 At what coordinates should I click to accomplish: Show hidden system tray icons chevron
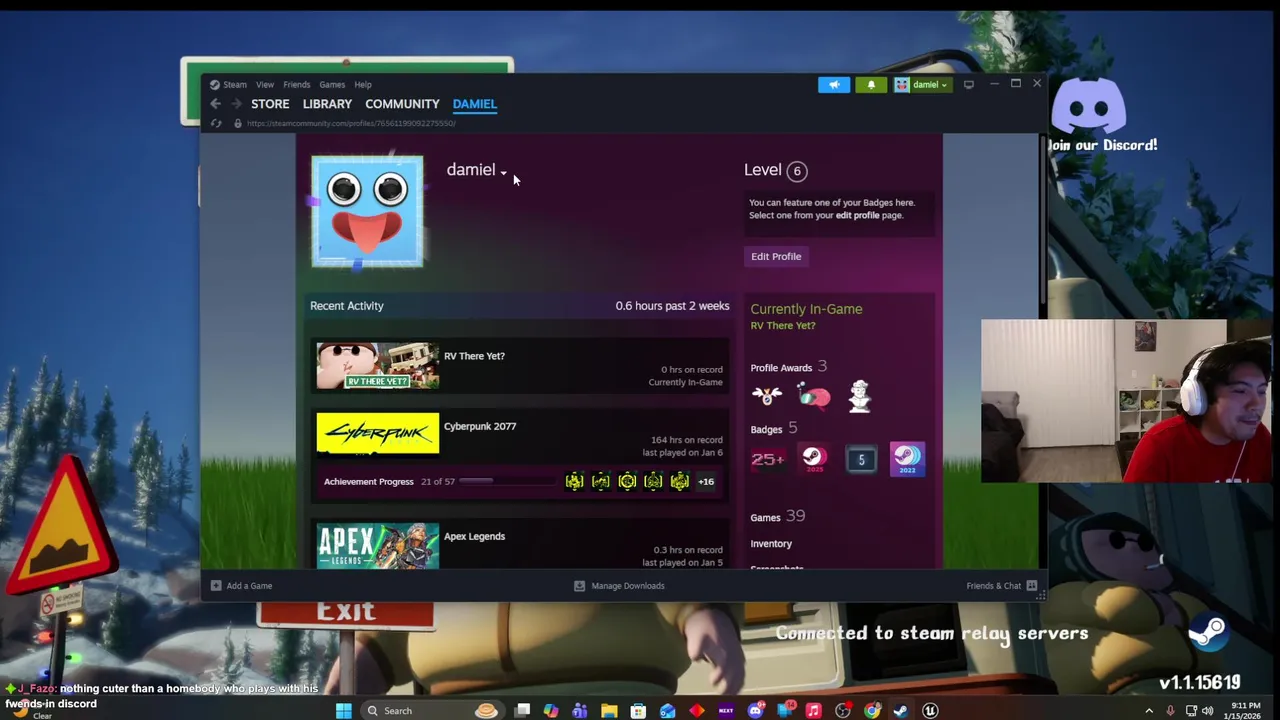tap(1149, 711)
